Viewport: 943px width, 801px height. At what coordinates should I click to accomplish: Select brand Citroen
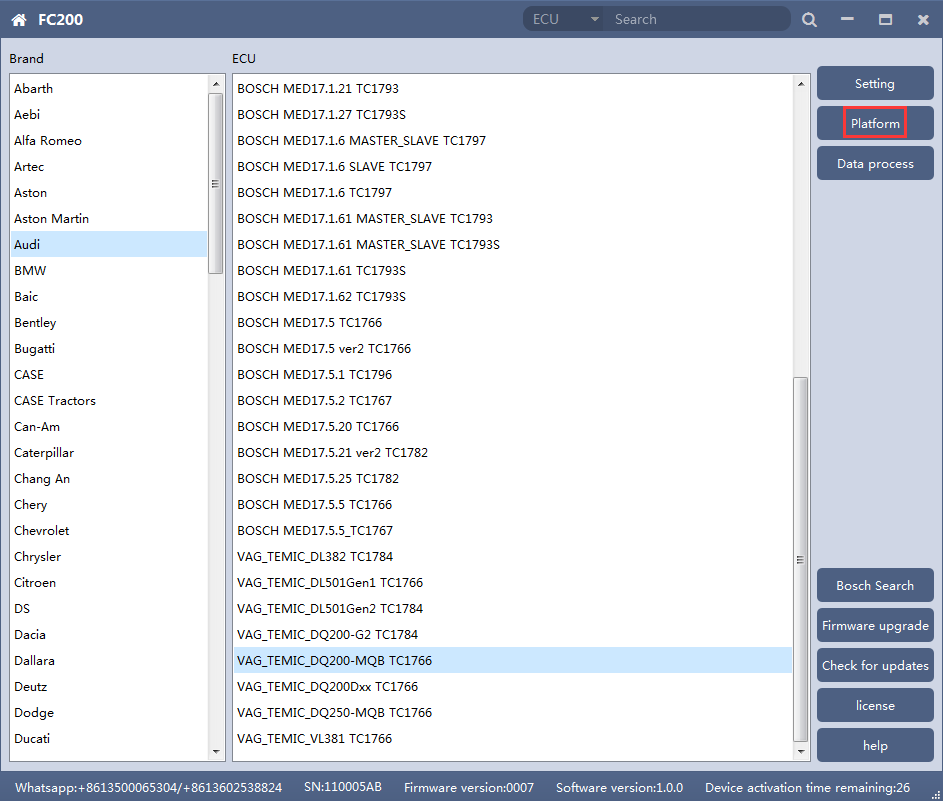coord(109,583)
